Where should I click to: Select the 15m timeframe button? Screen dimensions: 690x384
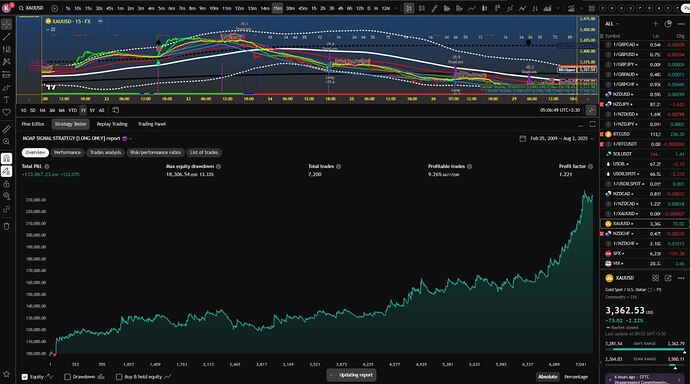pyautogui.click(x=277, y=8)
